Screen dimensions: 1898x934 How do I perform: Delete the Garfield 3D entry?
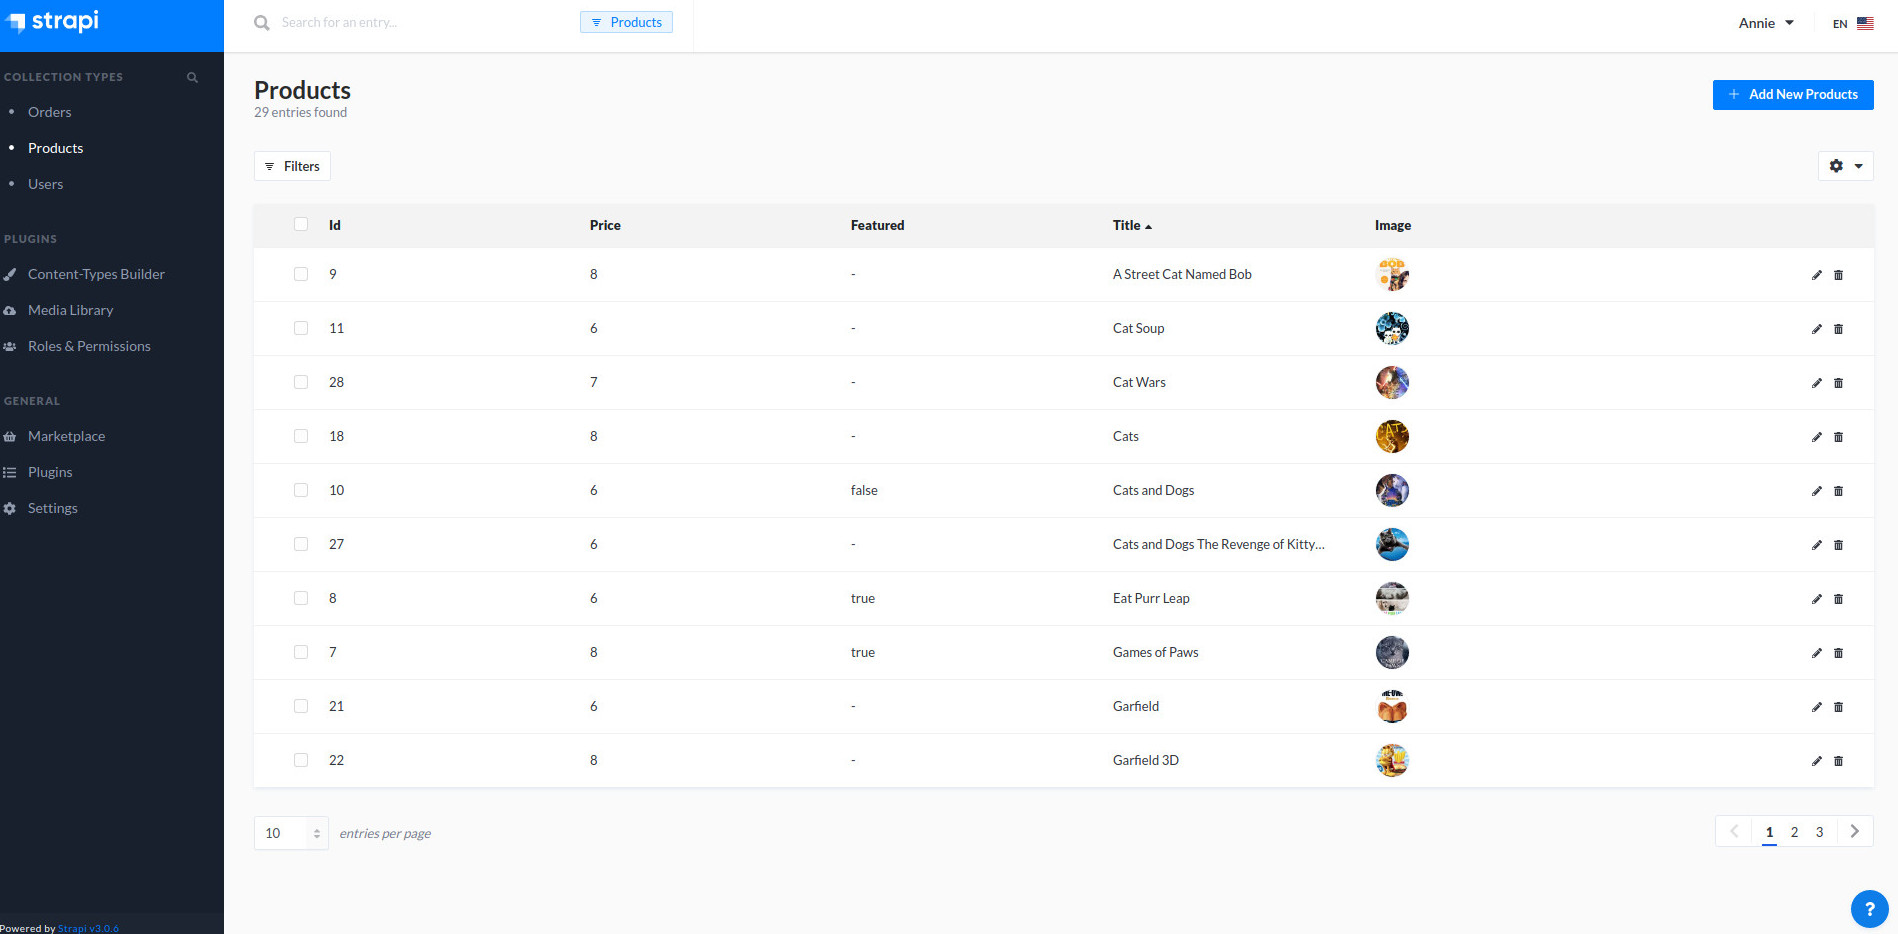tap(1838, 761)
